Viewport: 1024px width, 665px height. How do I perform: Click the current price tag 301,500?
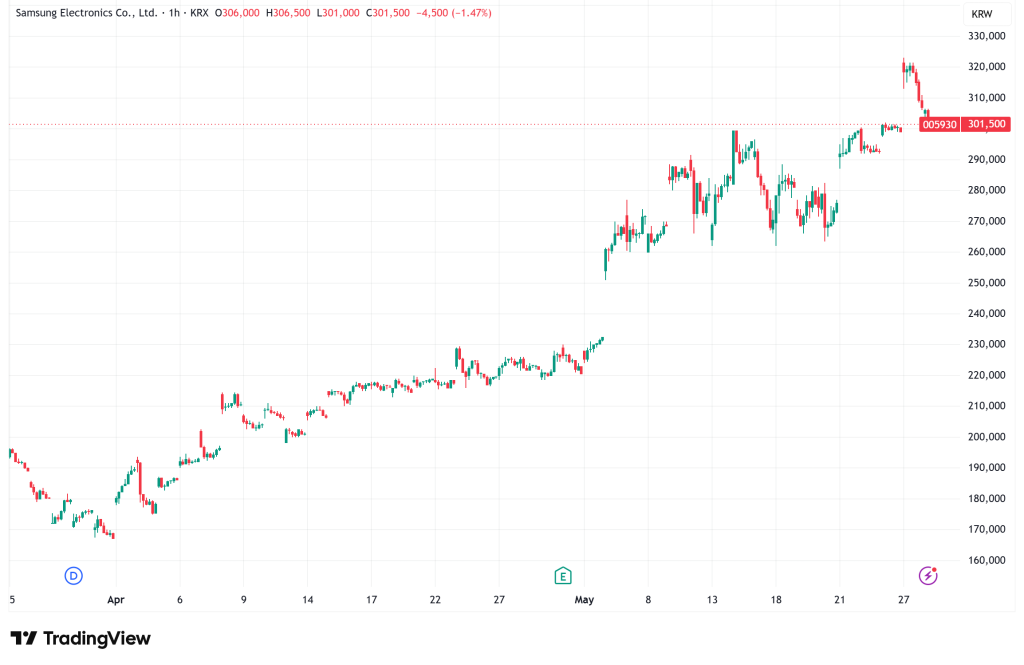click(x=986, y=124)
